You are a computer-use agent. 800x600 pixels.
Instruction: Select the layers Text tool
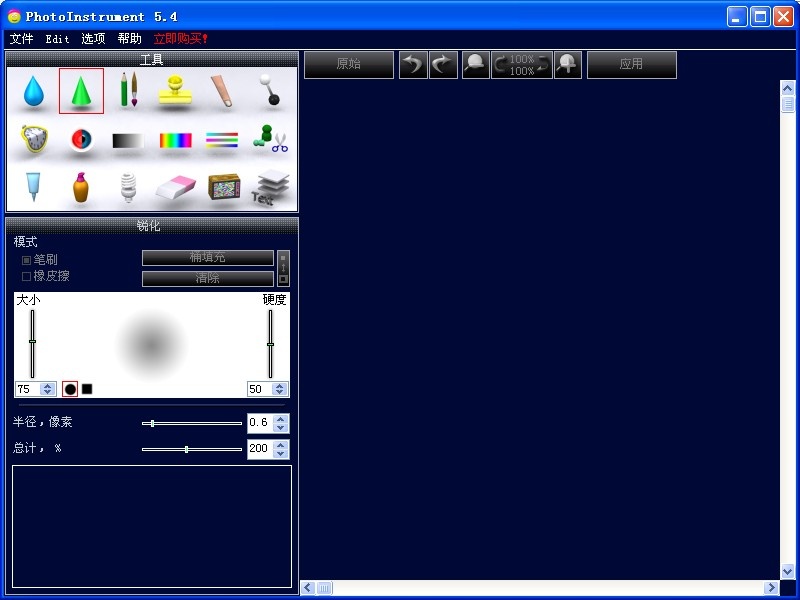[270, 187]
